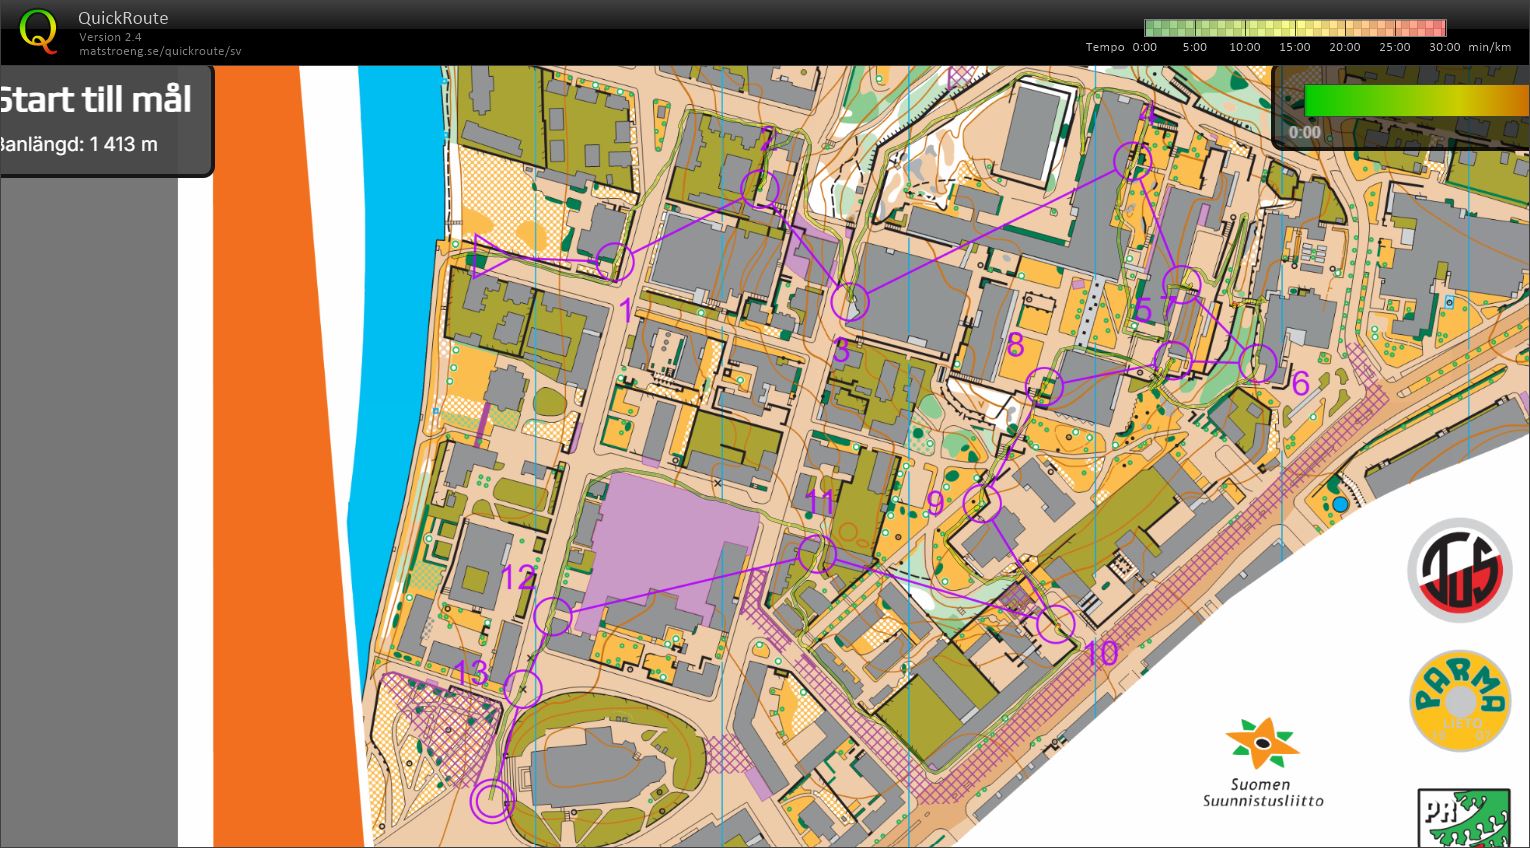Select control circle 4 on the map
The width and height of the screenshot is (1530, 848).
pyautogui.click(x=1133, y=161)
